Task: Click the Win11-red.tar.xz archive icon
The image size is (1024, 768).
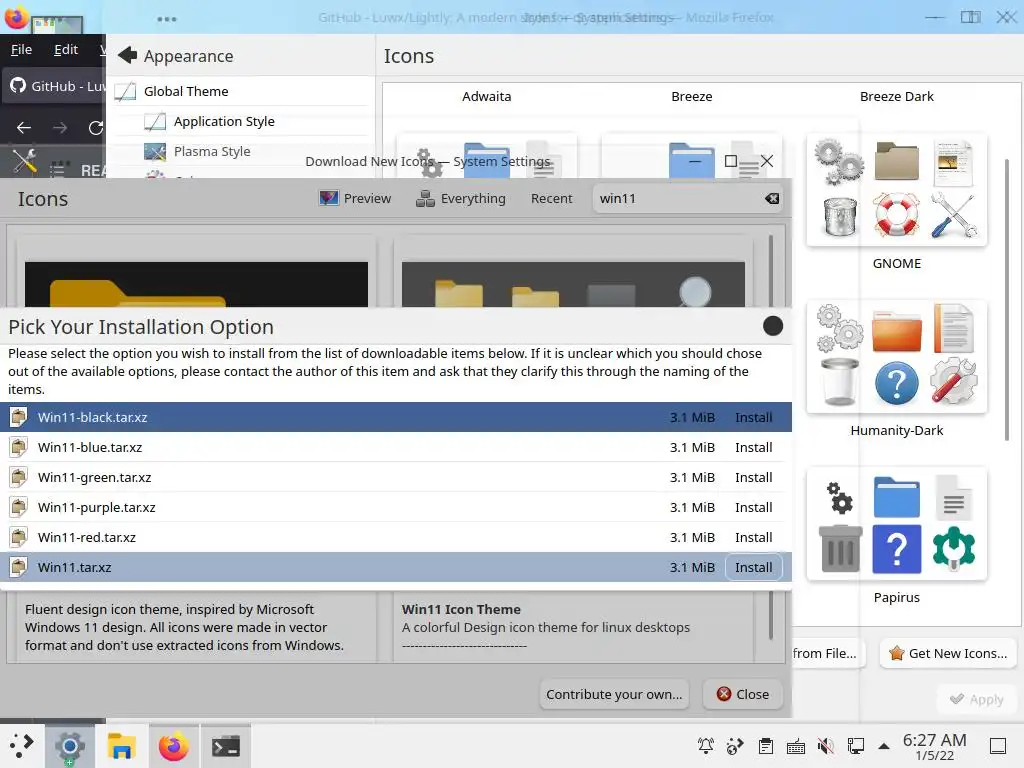Action: point(19,537)
